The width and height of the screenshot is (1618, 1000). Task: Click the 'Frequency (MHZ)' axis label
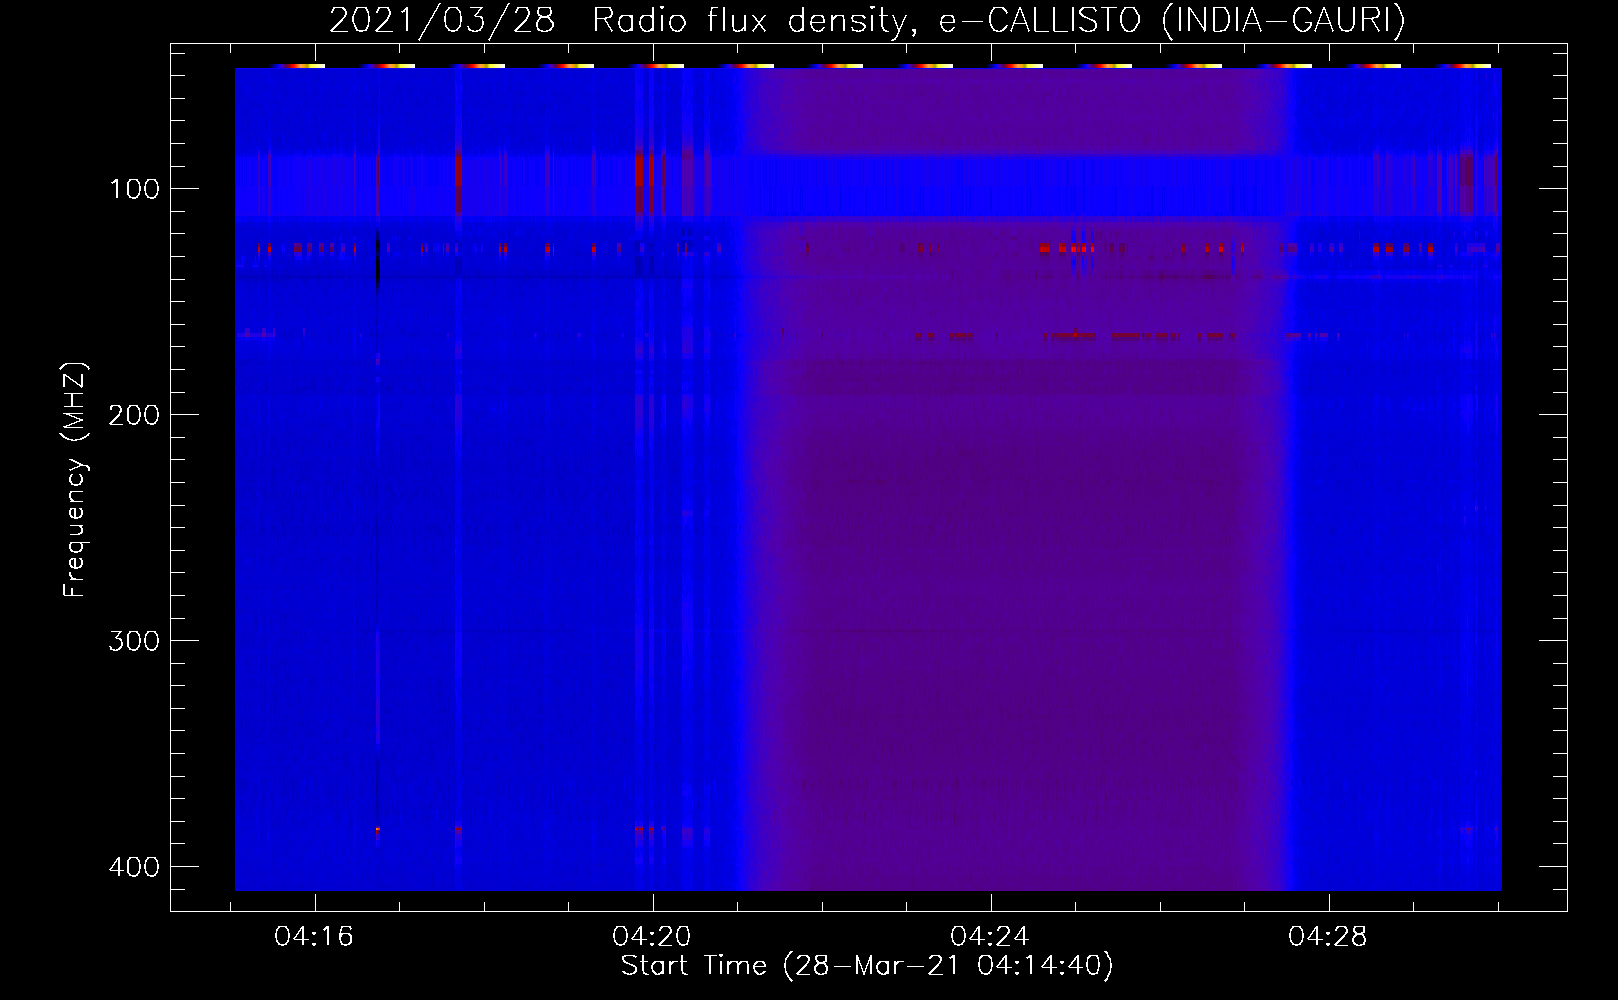click(75, 480)
